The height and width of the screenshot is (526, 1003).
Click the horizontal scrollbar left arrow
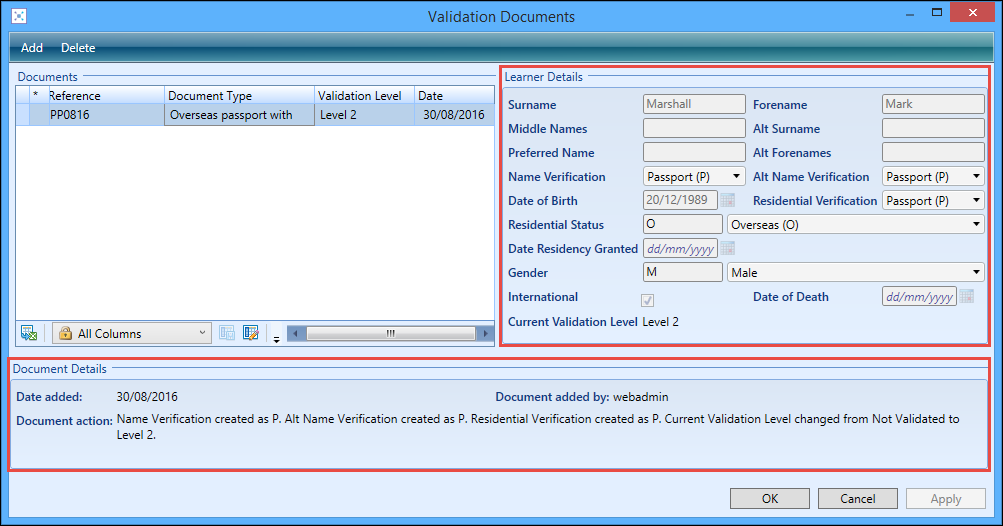pos(295,333)
